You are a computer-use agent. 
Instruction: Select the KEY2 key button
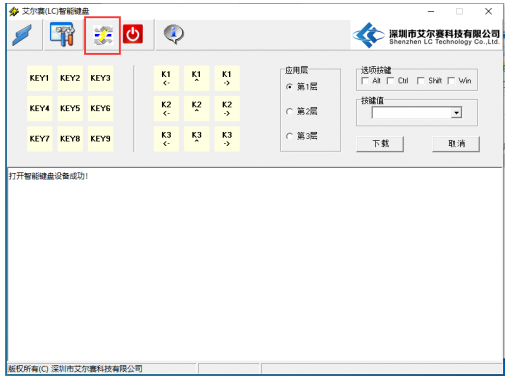pyautogui.click(x=70, y=78)
